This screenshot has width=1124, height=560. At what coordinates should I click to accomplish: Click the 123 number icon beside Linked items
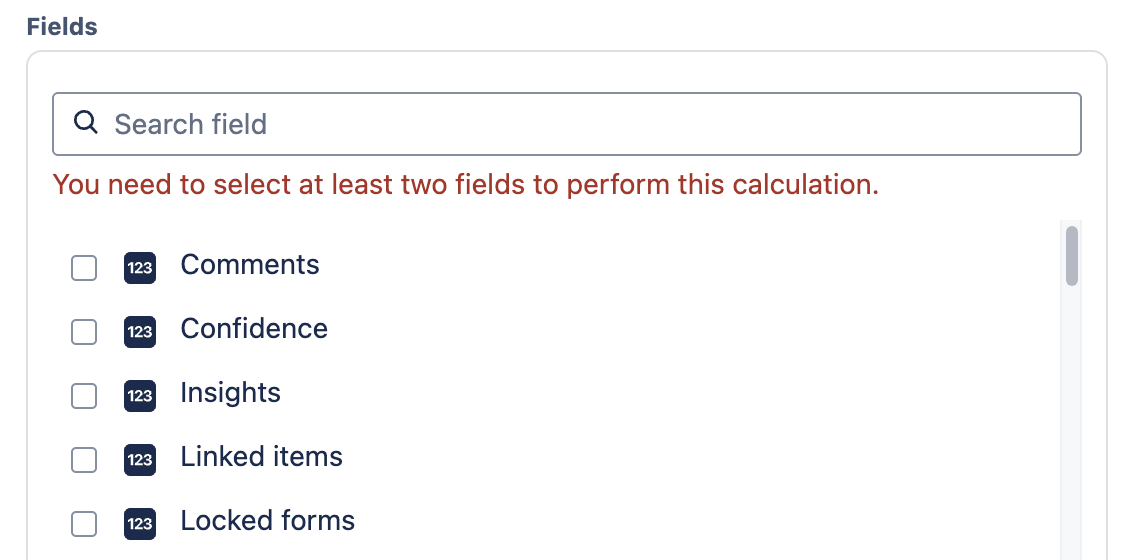140,460
